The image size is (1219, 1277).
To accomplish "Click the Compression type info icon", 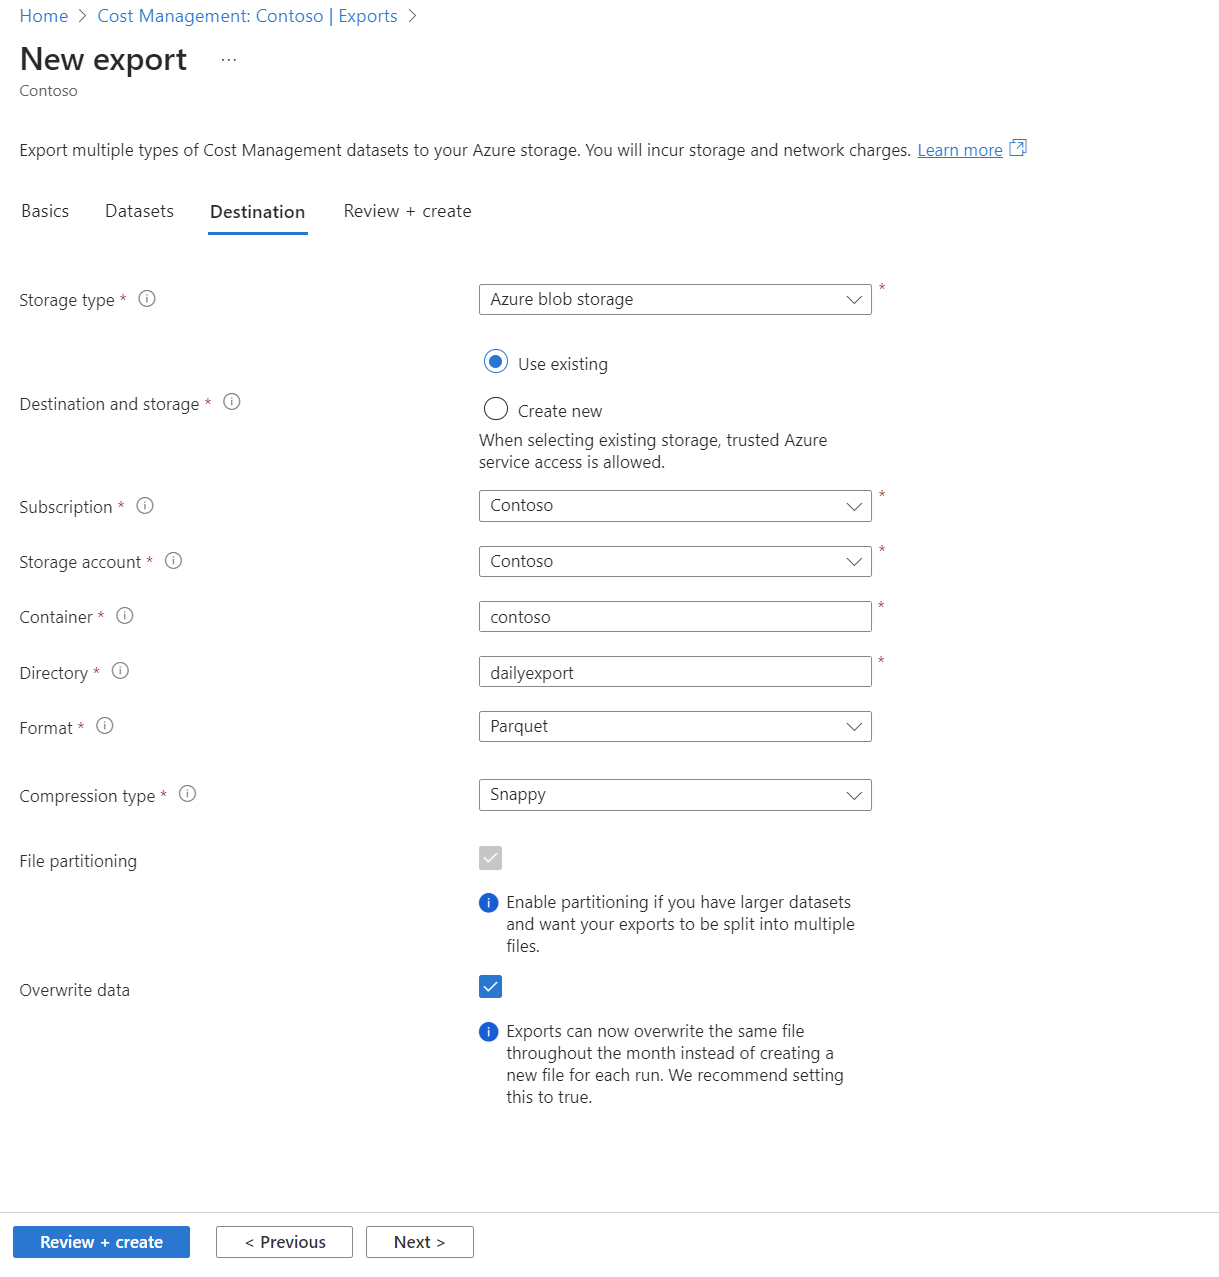I will (187, 794).
